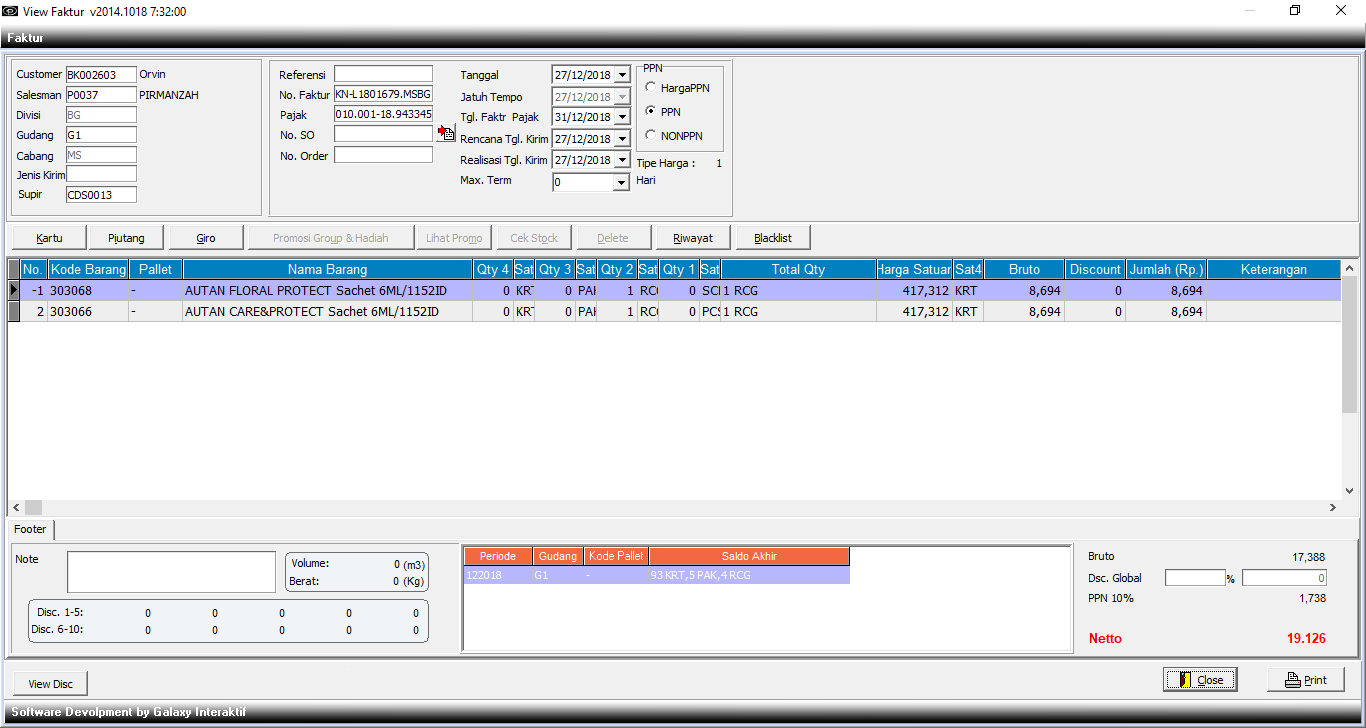
Task: Click the restore window icon in title bar
Action: (x=1295, y=11)
